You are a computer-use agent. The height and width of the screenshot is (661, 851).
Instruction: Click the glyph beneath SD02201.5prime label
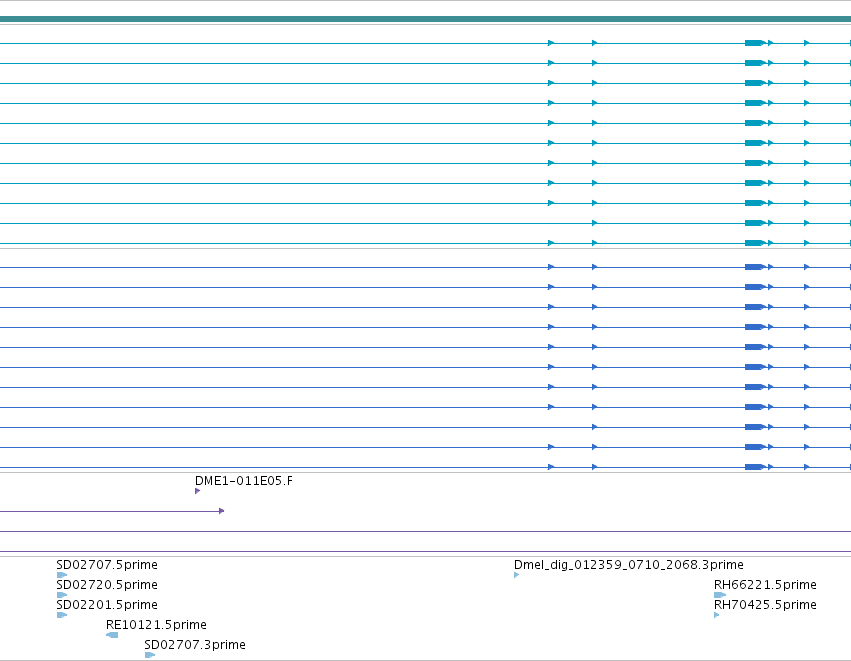(62, 615)
